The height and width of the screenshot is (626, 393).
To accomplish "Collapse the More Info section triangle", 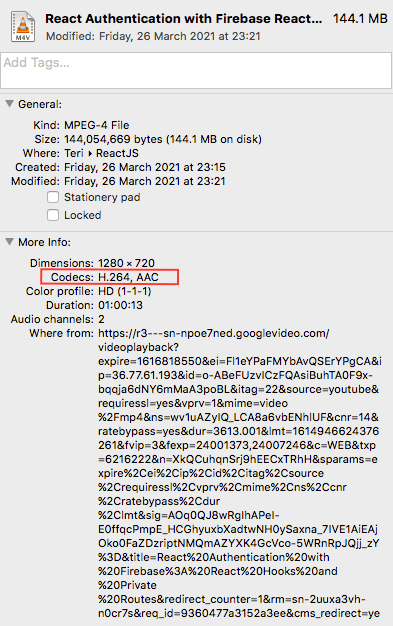I will click(9, 242).
